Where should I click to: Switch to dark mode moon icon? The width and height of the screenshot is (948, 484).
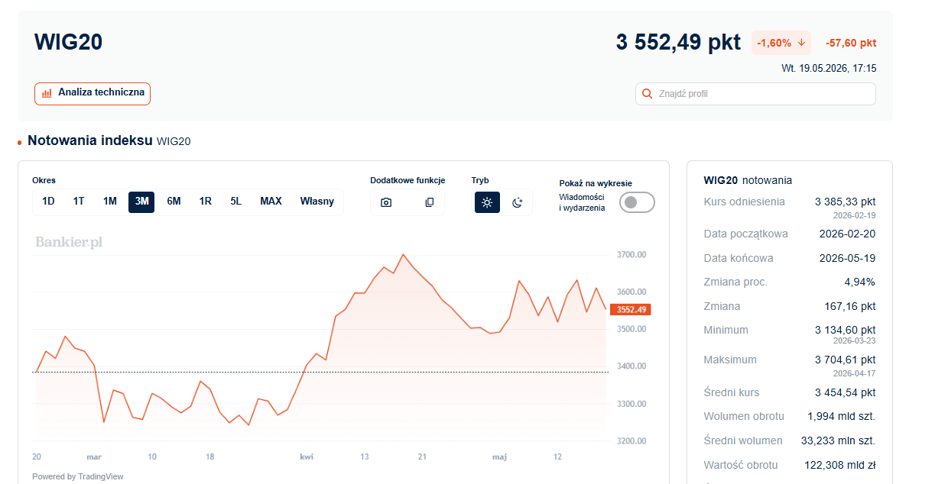pos(517,202)
